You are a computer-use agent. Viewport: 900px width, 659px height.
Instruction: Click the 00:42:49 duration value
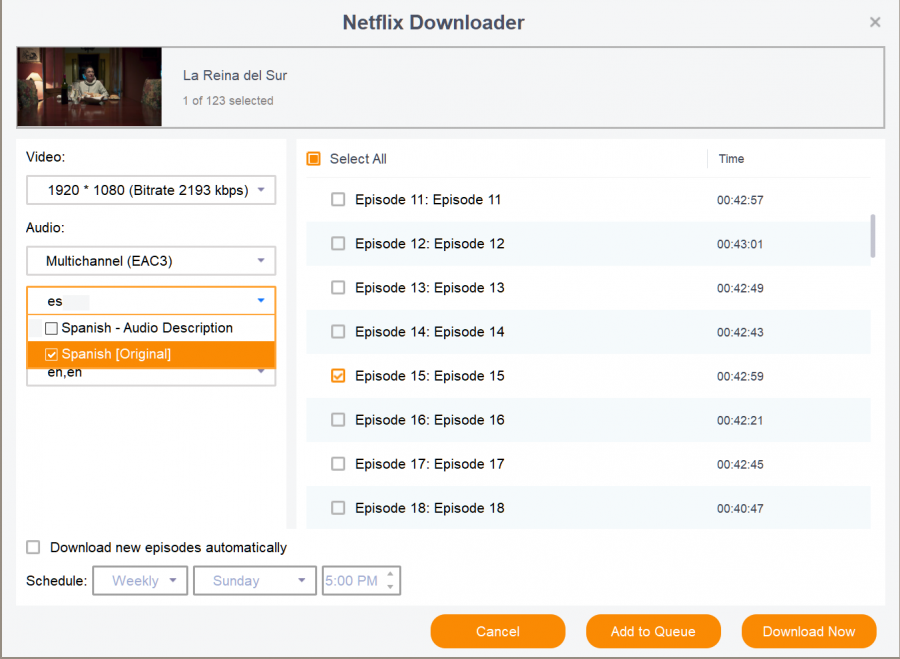click(x=740, y=288)
